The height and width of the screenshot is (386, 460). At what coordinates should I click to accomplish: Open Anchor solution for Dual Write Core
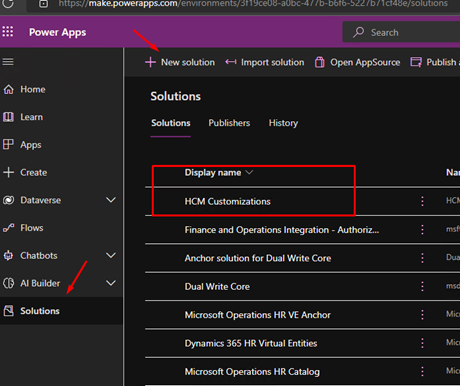258,258
